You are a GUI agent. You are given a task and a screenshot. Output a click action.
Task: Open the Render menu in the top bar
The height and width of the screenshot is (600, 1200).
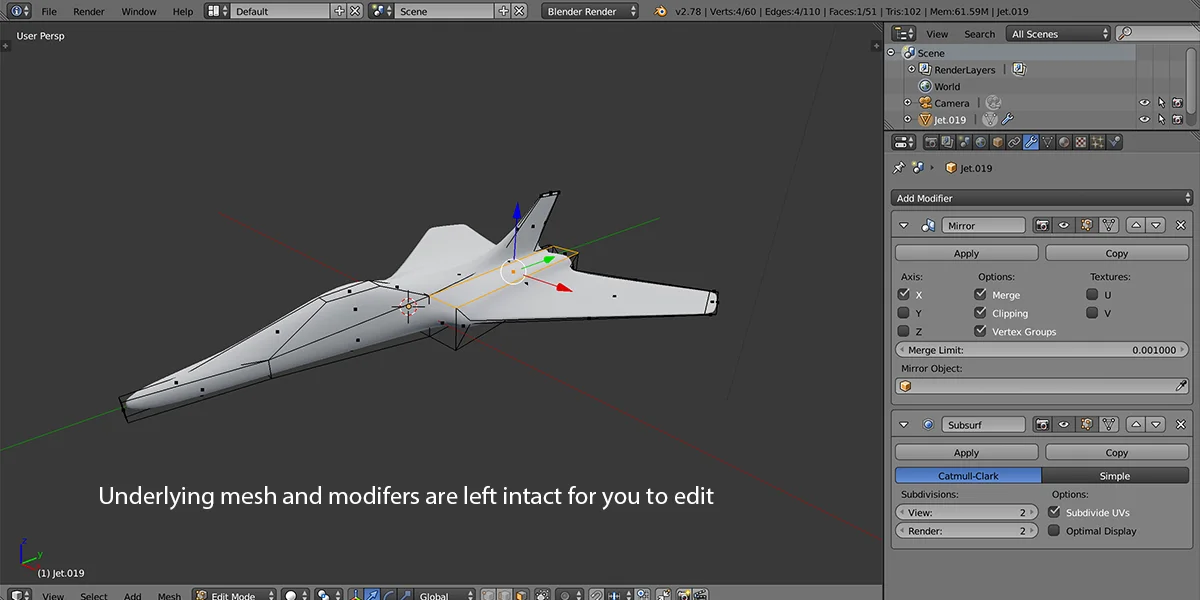[x=88, y=10]
